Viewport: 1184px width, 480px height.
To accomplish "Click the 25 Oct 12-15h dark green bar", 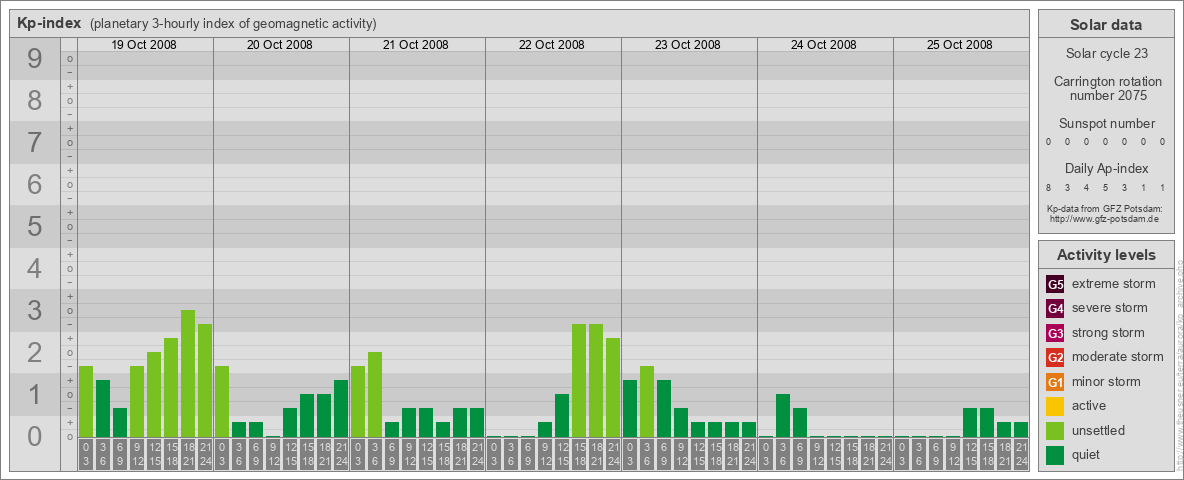I will pyautogui.click(x=970, y=423).
